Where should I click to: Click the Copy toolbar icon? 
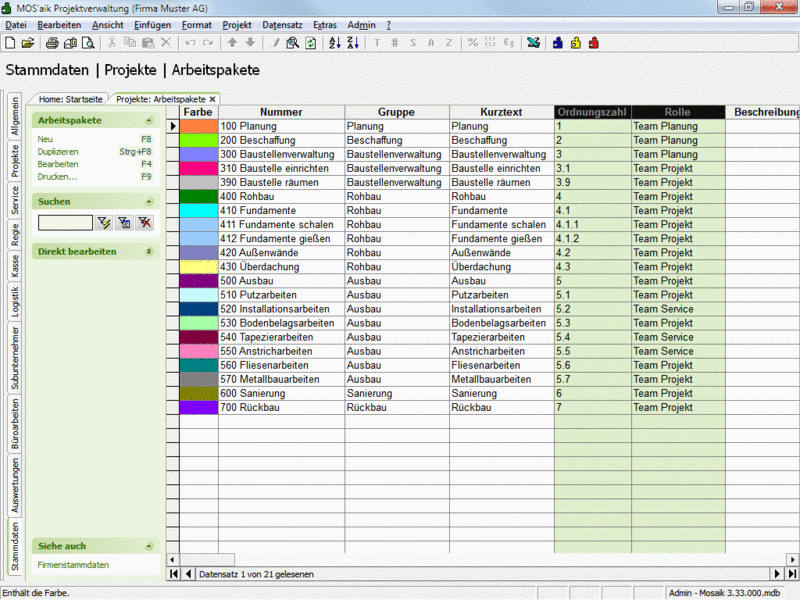(130, 43)
